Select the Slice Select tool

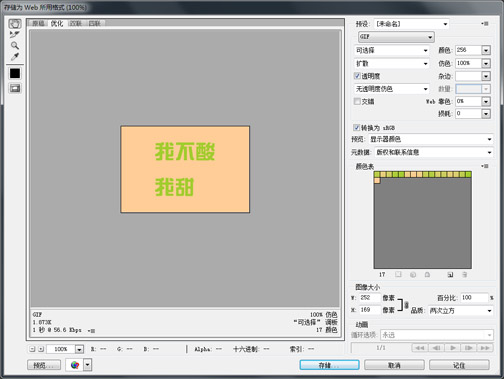point(15,34)
